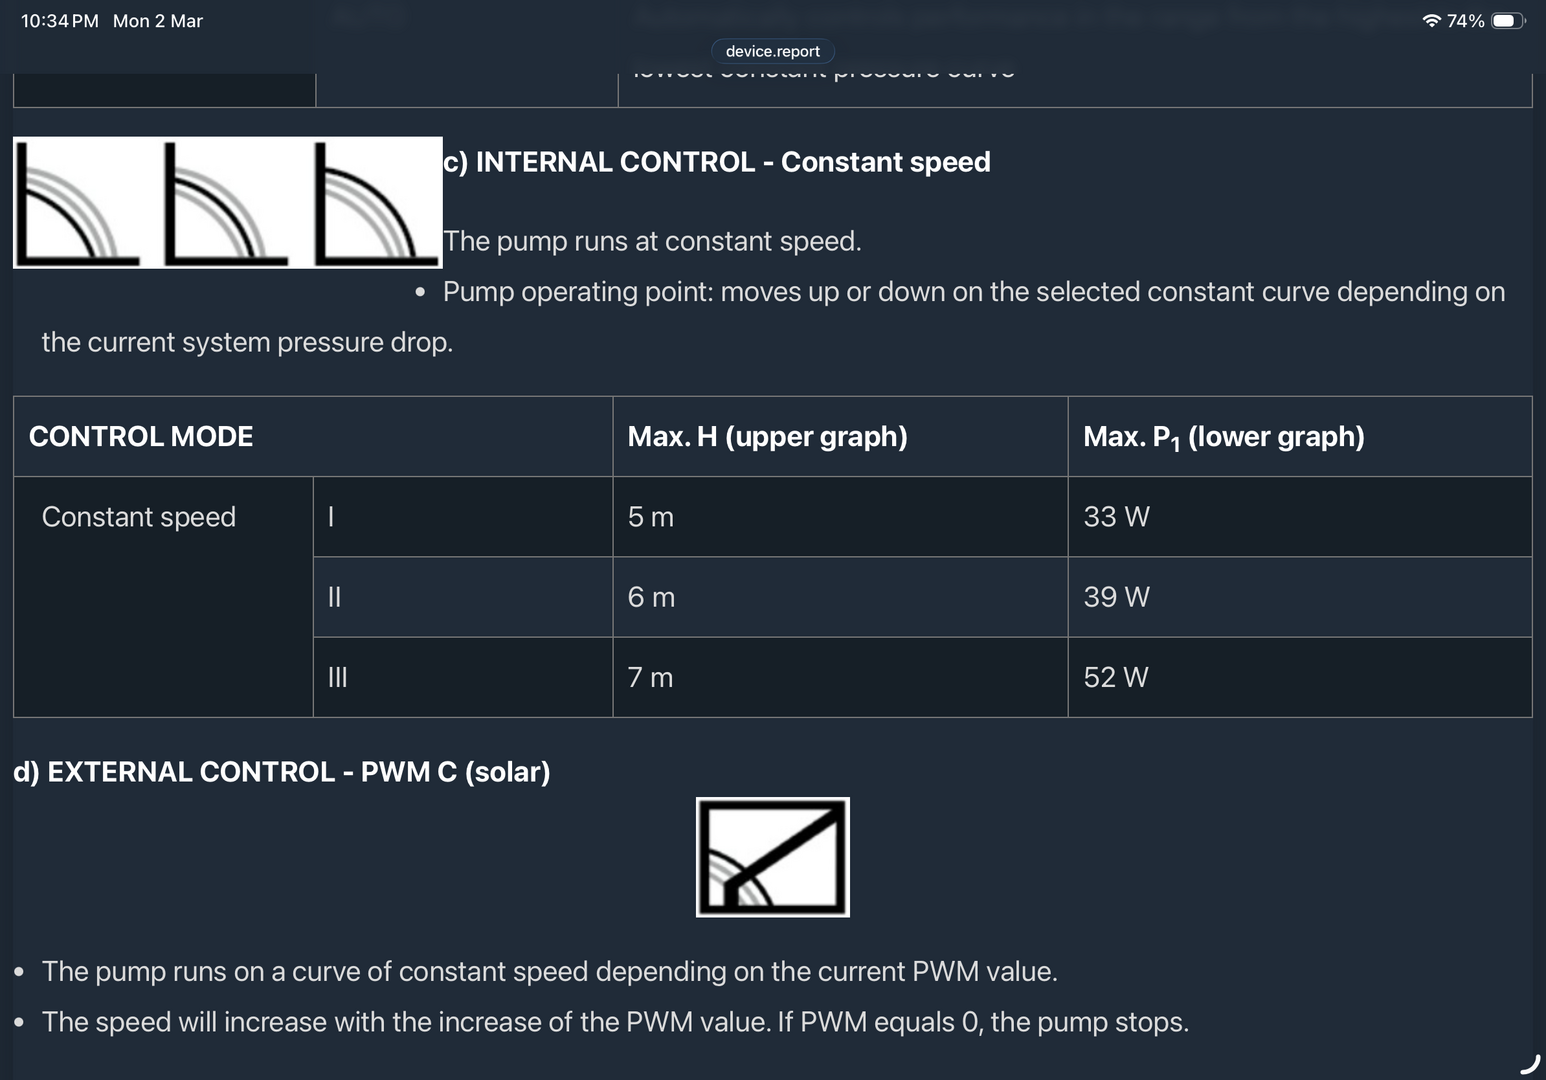Tap the battery icon in status bar

pos(1507,21)
